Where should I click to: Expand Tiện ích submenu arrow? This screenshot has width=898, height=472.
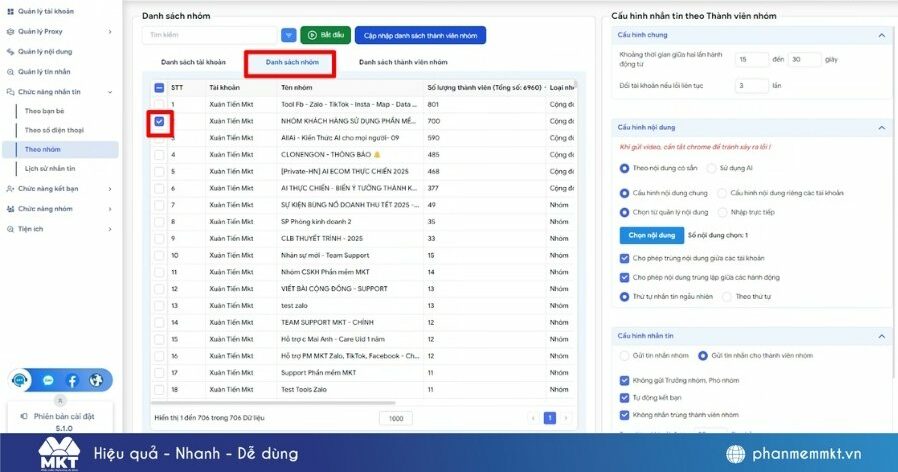(110, 229)
